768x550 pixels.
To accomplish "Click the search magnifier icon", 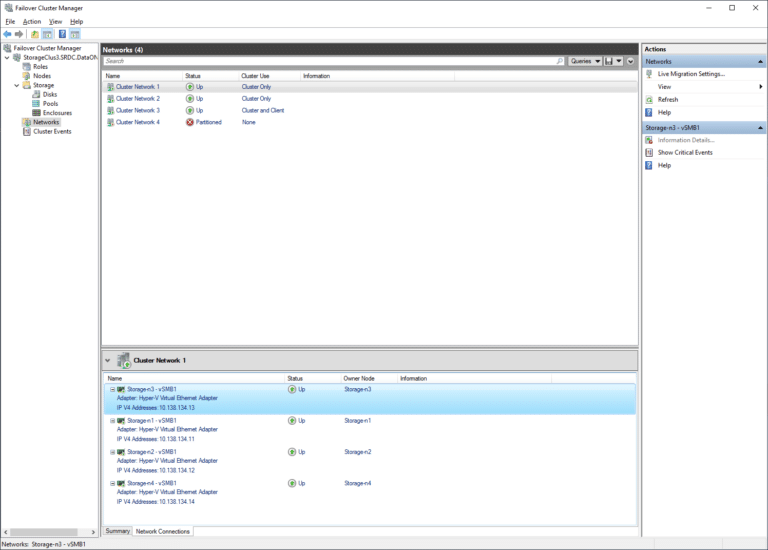I will [x=560, y=61].
